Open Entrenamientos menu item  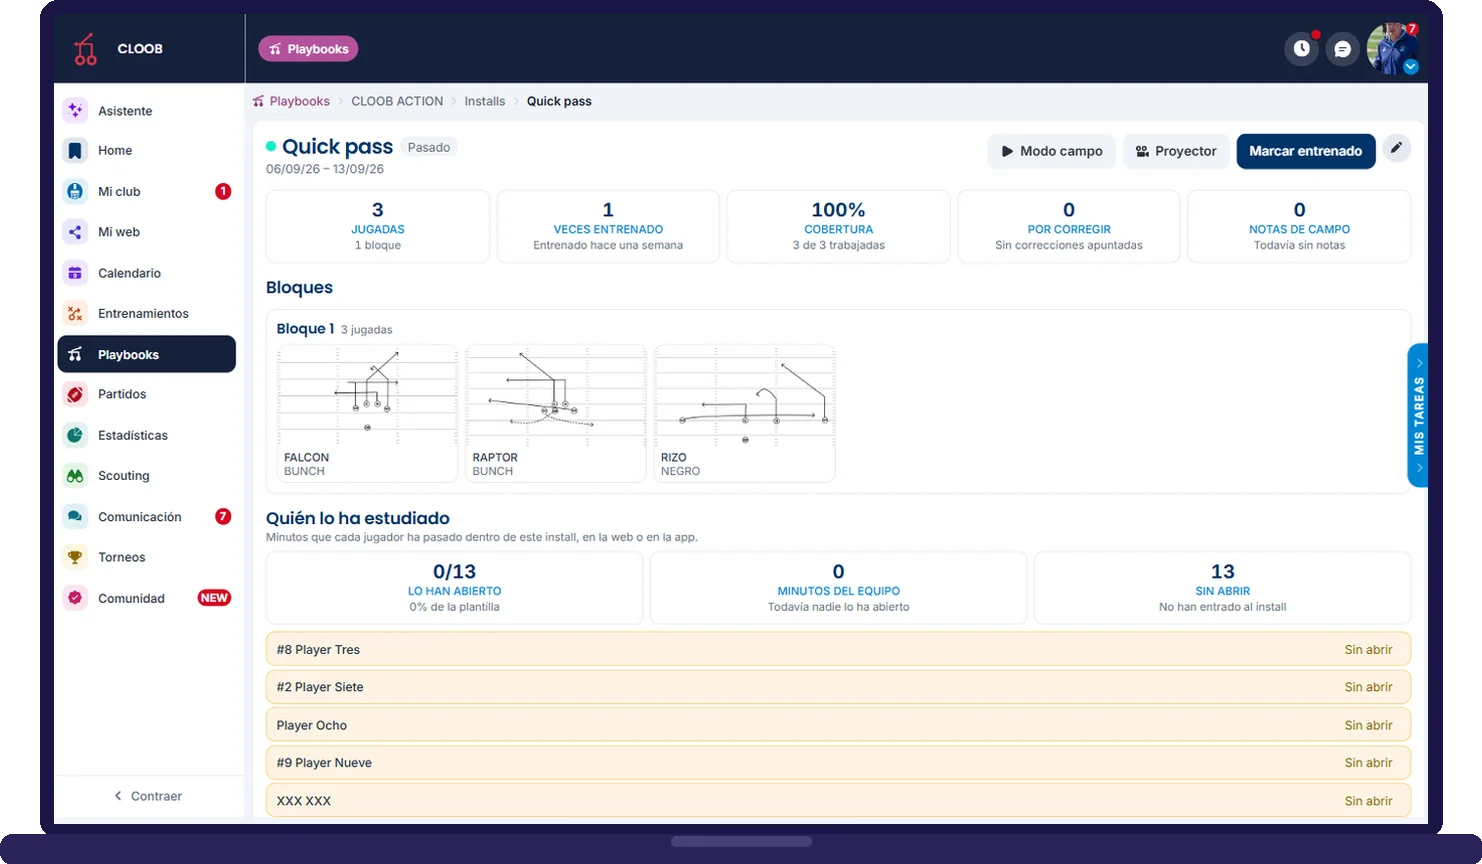[147, 314]
